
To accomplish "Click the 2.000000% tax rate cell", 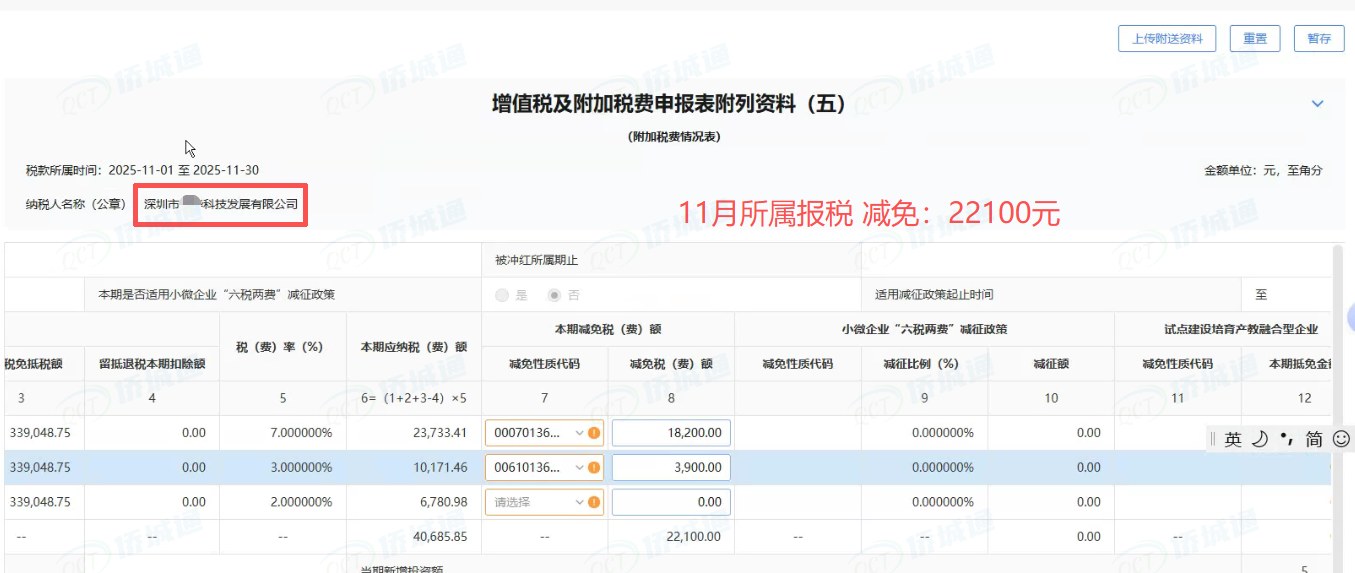I will coord(283,502).
